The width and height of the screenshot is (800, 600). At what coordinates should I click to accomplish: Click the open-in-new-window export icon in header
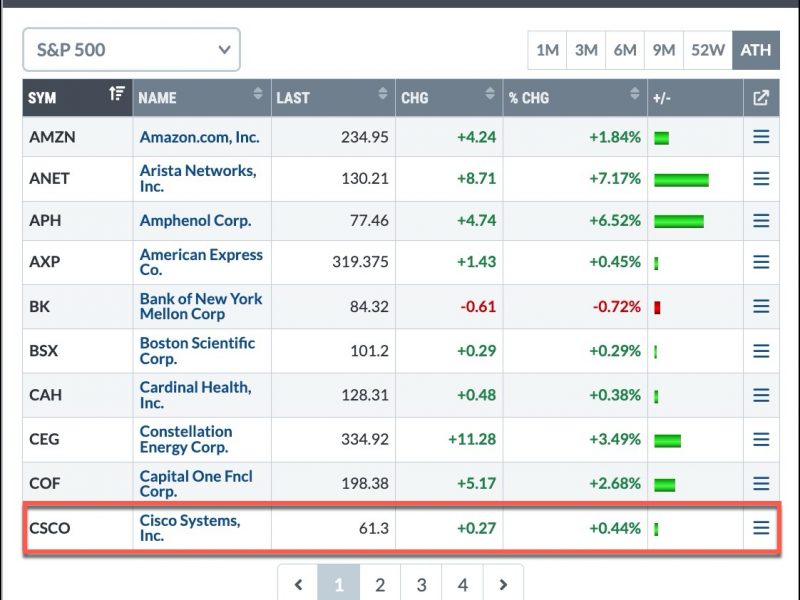[x=761, y=97]
